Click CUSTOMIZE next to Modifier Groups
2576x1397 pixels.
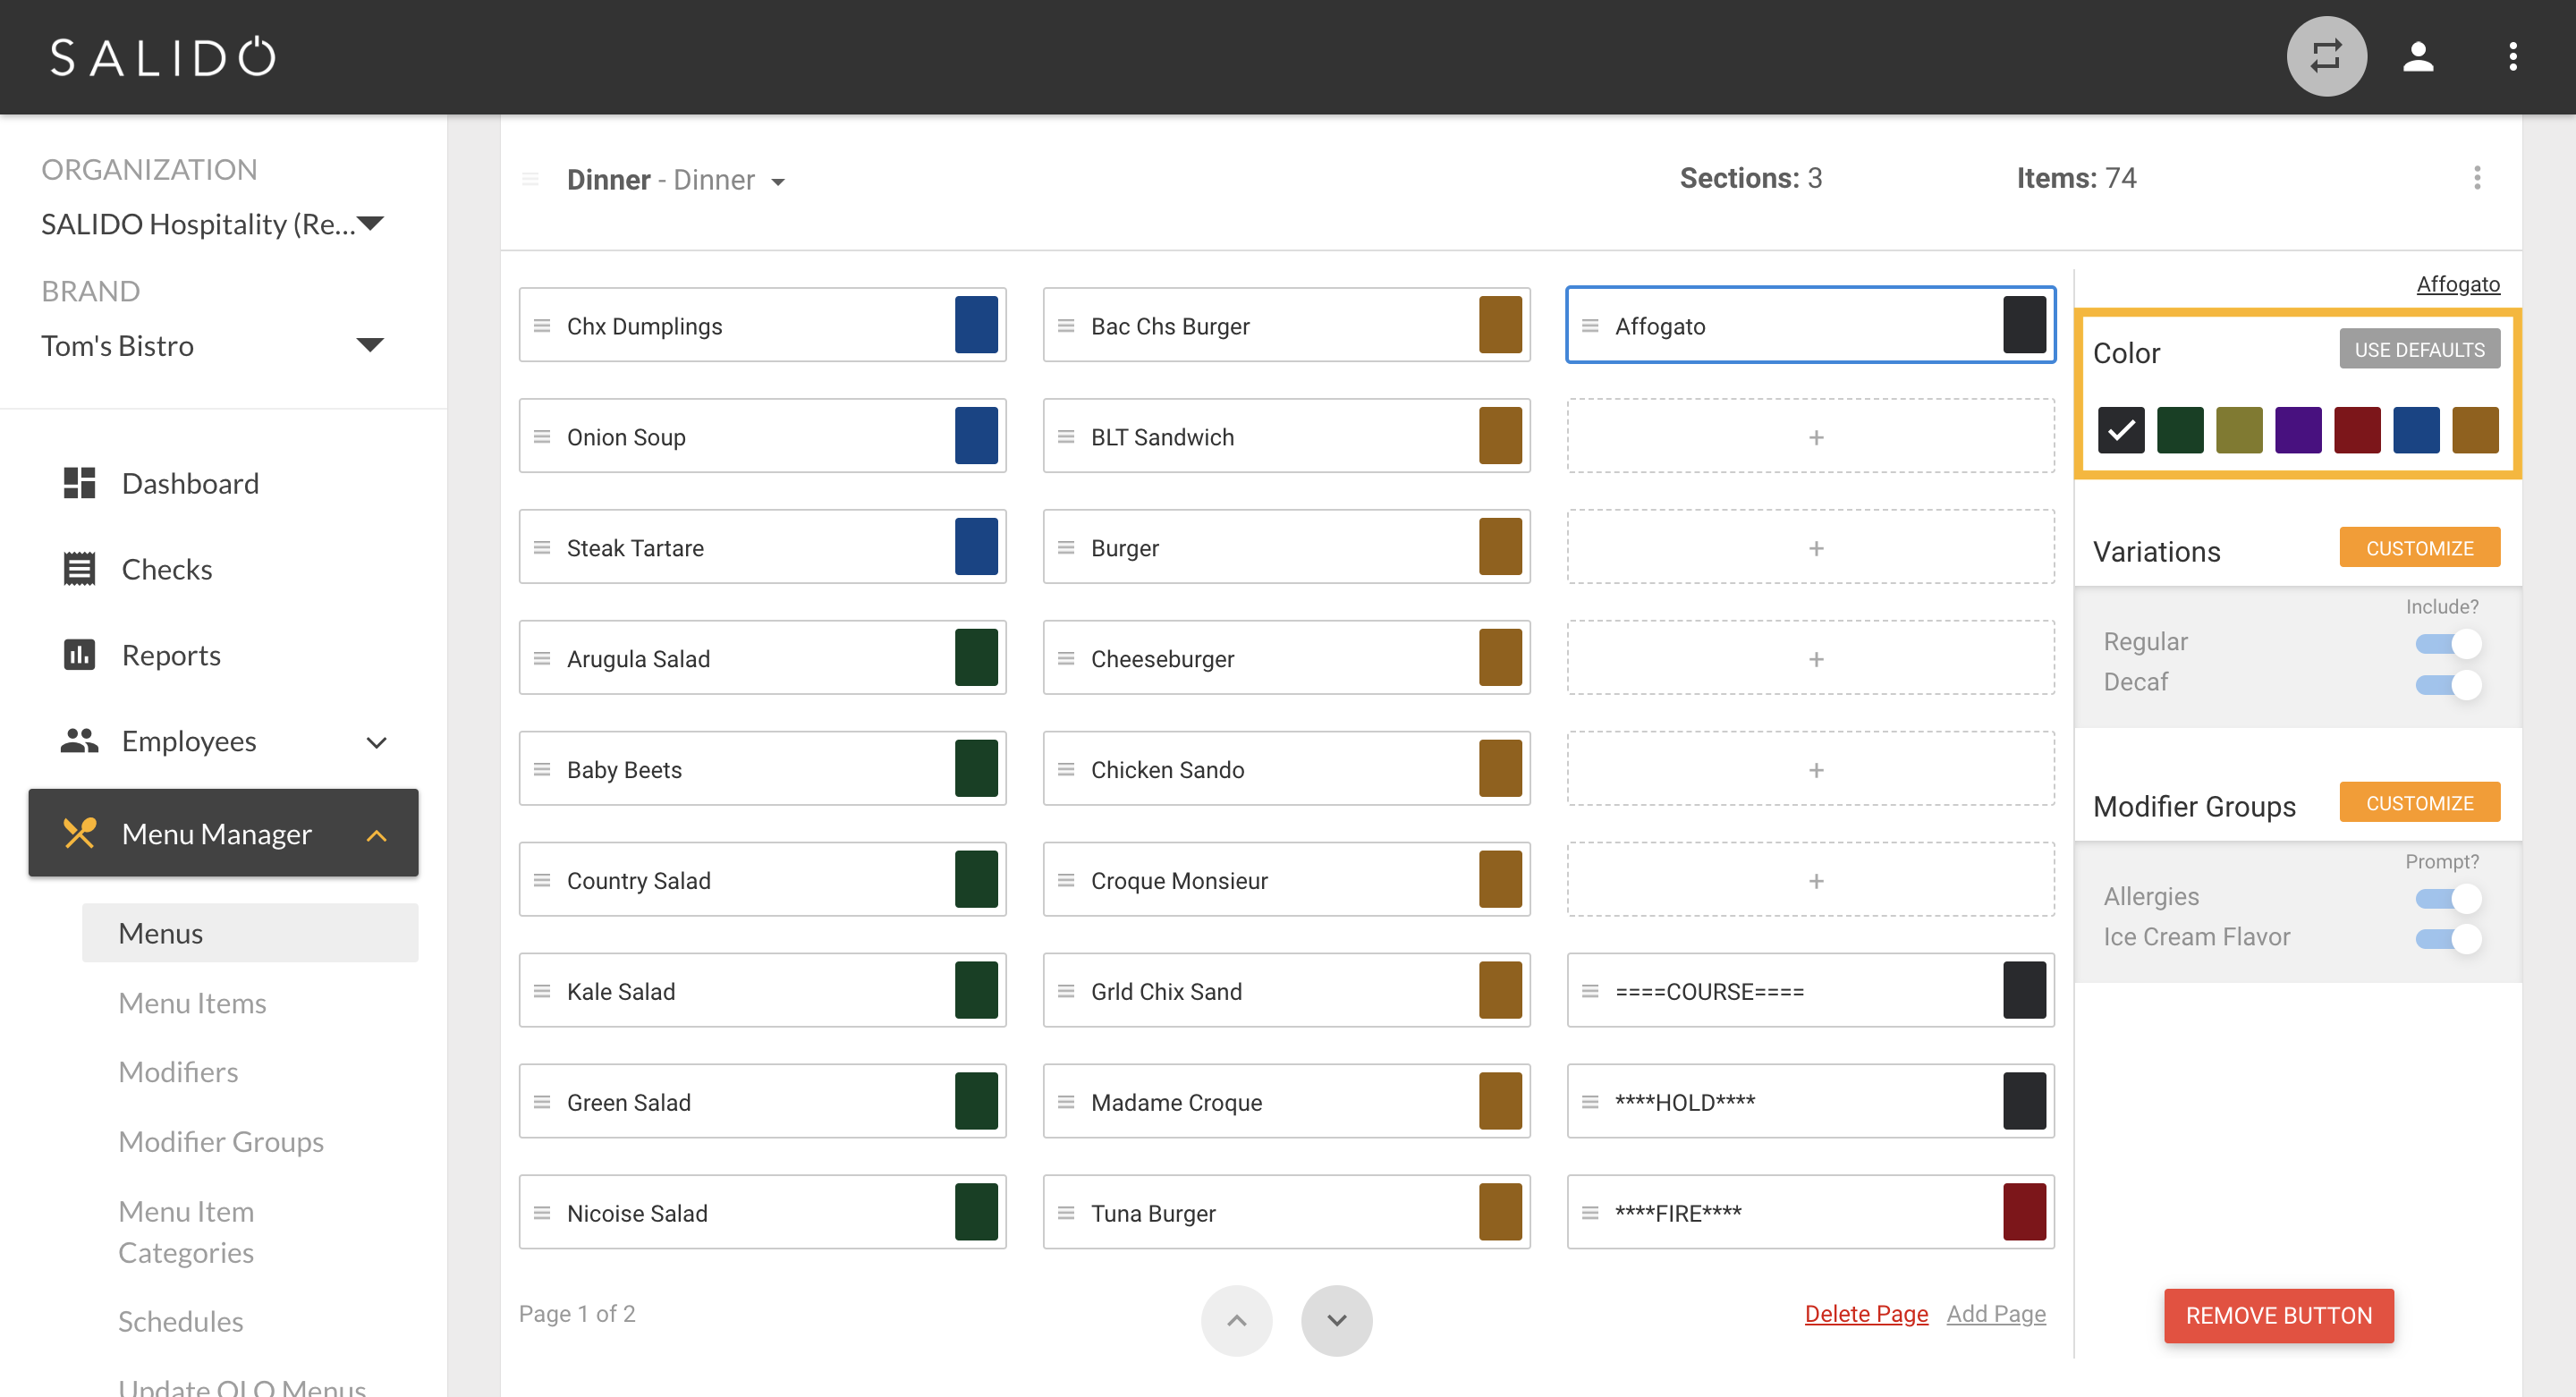(x=2419, y=803)
